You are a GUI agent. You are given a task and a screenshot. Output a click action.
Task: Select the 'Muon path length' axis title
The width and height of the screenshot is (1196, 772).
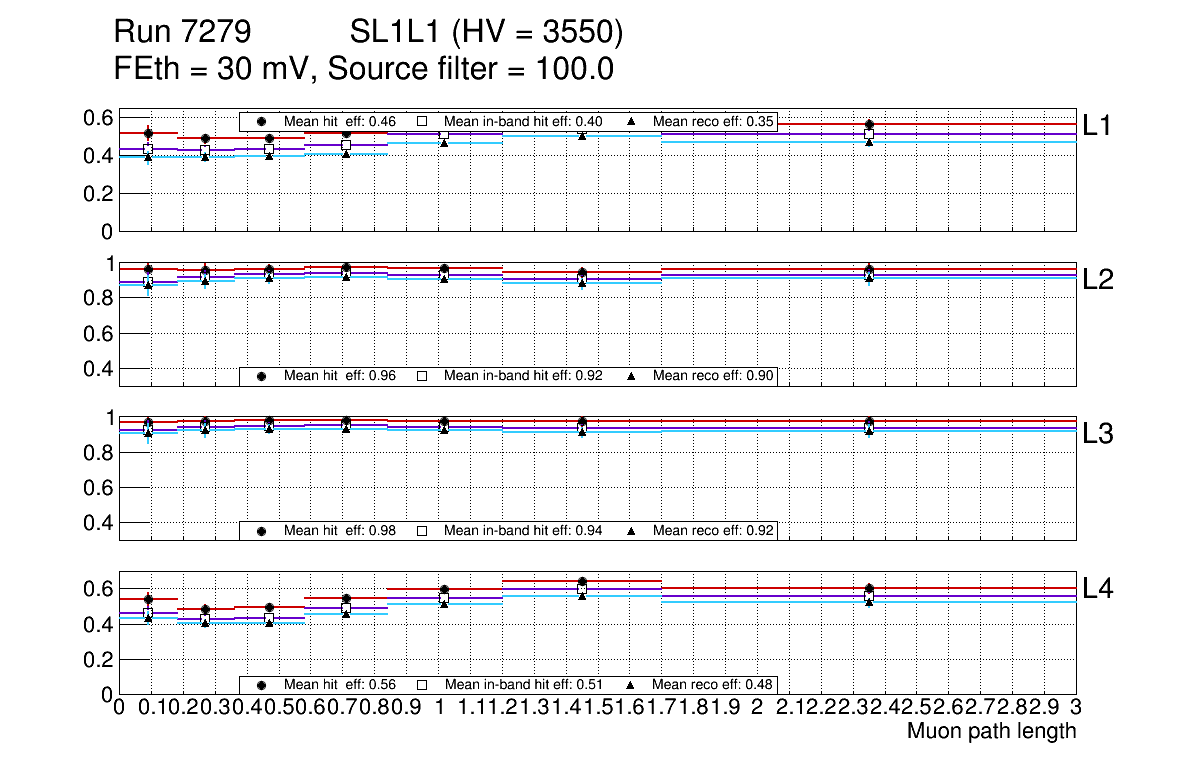(x=991, y=731)
